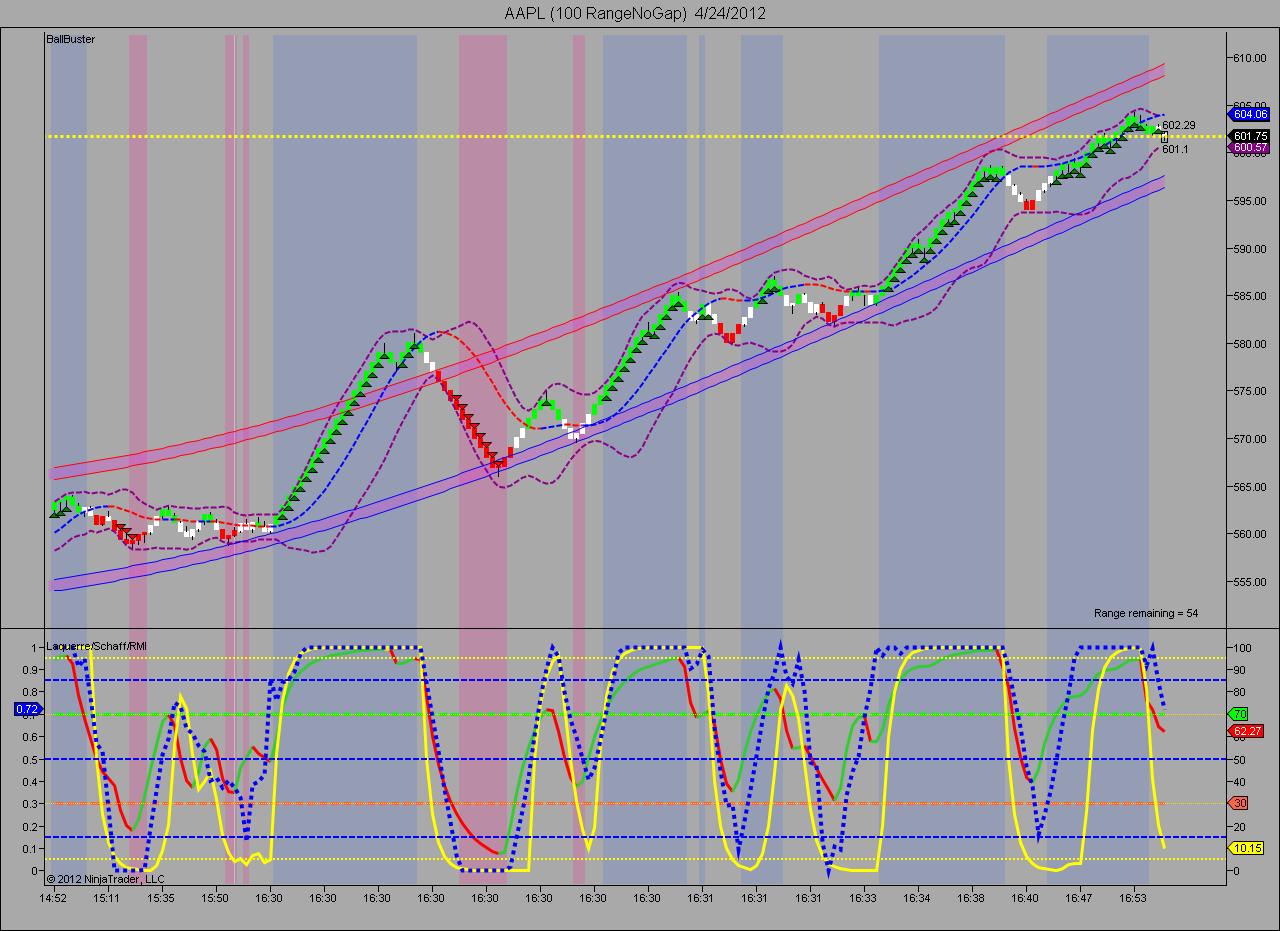Click the yellow 10.15 indicator value marker

(x=1245, y=848)
